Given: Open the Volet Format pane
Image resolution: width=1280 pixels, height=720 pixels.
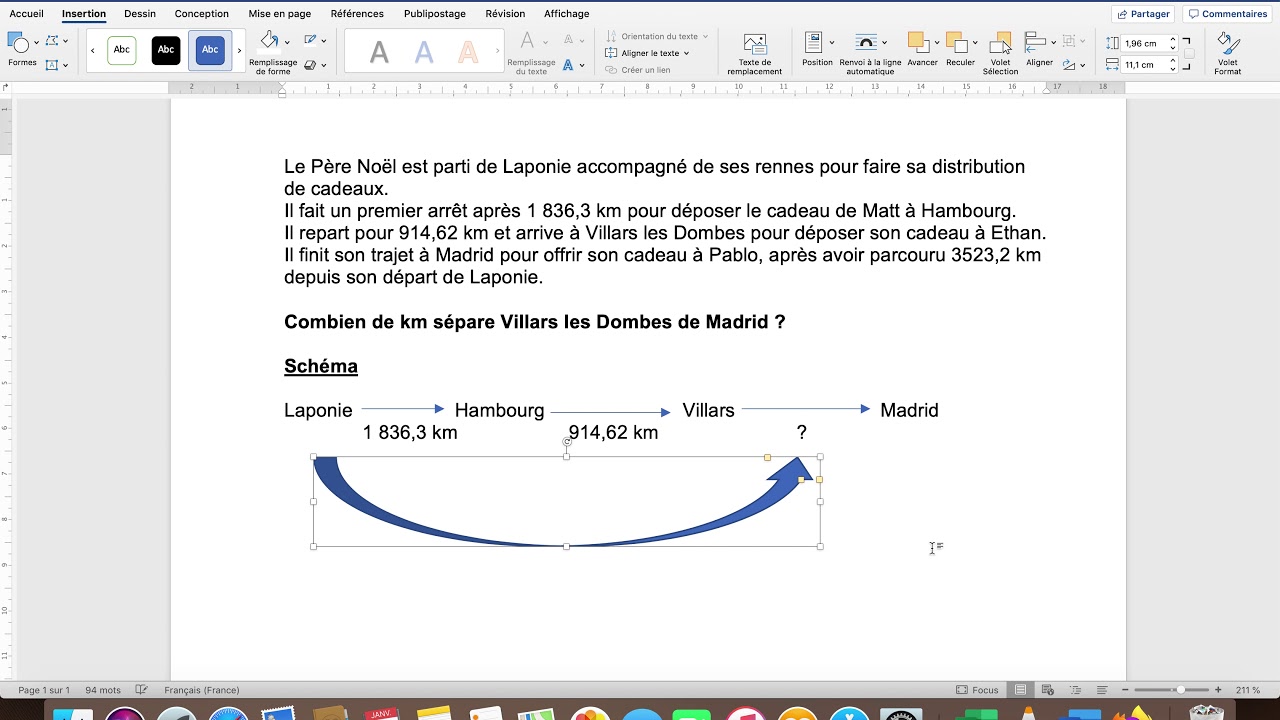Looking at the screenshot, I should pyautogui.click(x=1228, y=54).
